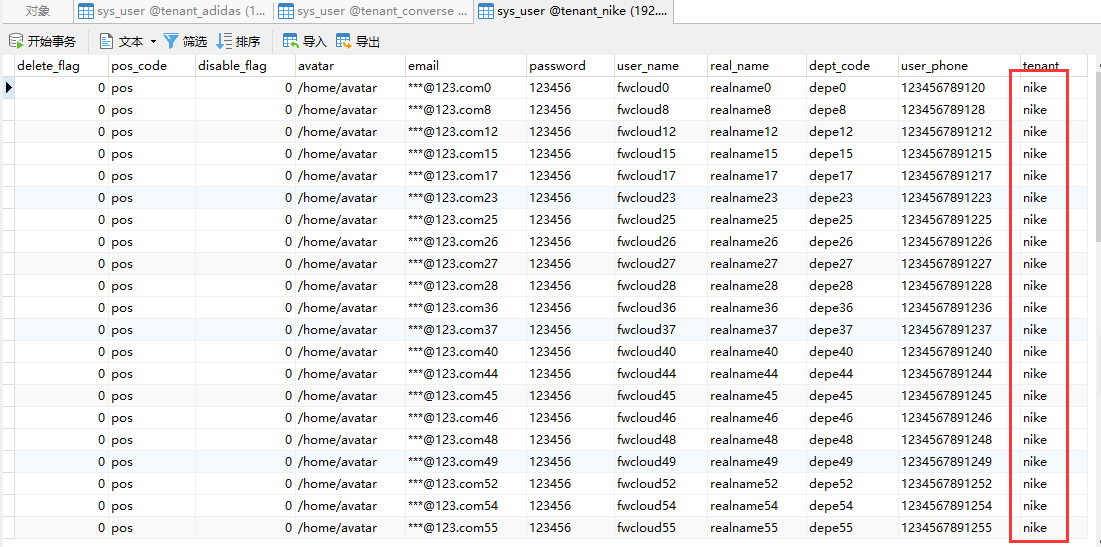The height and width of the screenshot is (547, 1101).
Task: Click the cell with realname40
Action: pyautogui.click(x=743, y=352)
